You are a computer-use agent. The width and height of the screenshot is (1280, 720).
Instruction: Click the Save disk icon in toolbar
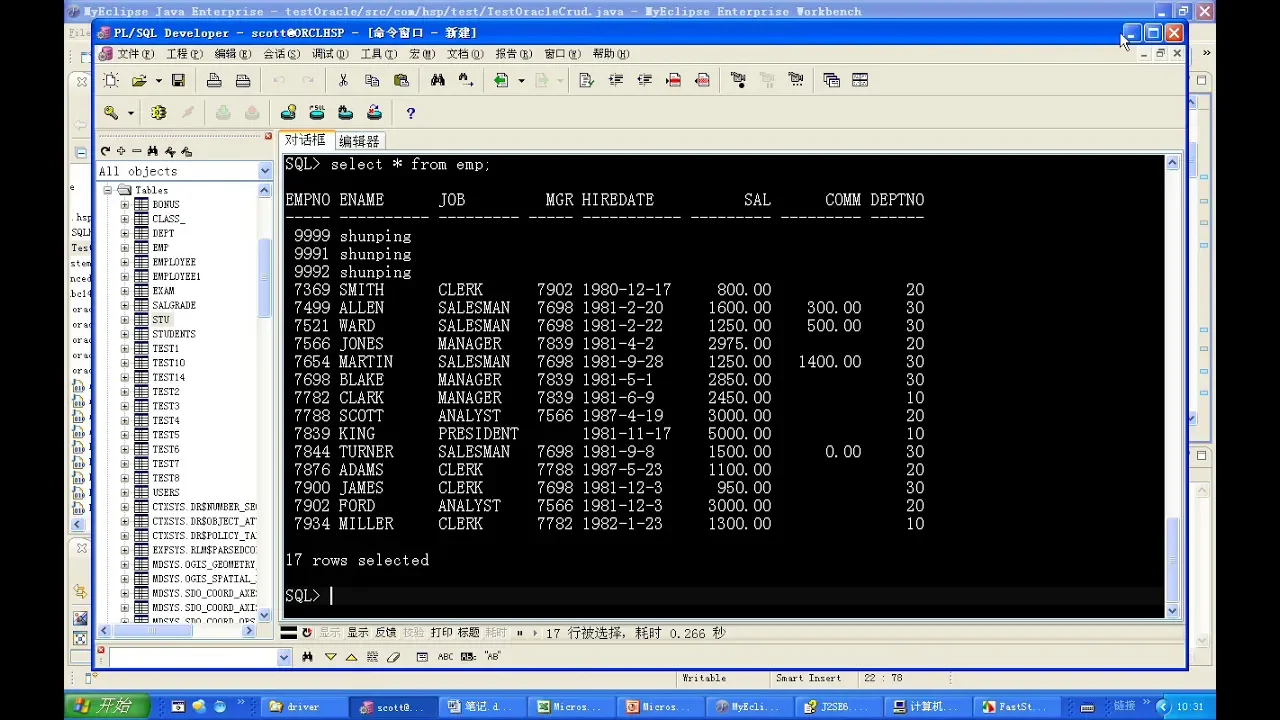coord(178,81)
